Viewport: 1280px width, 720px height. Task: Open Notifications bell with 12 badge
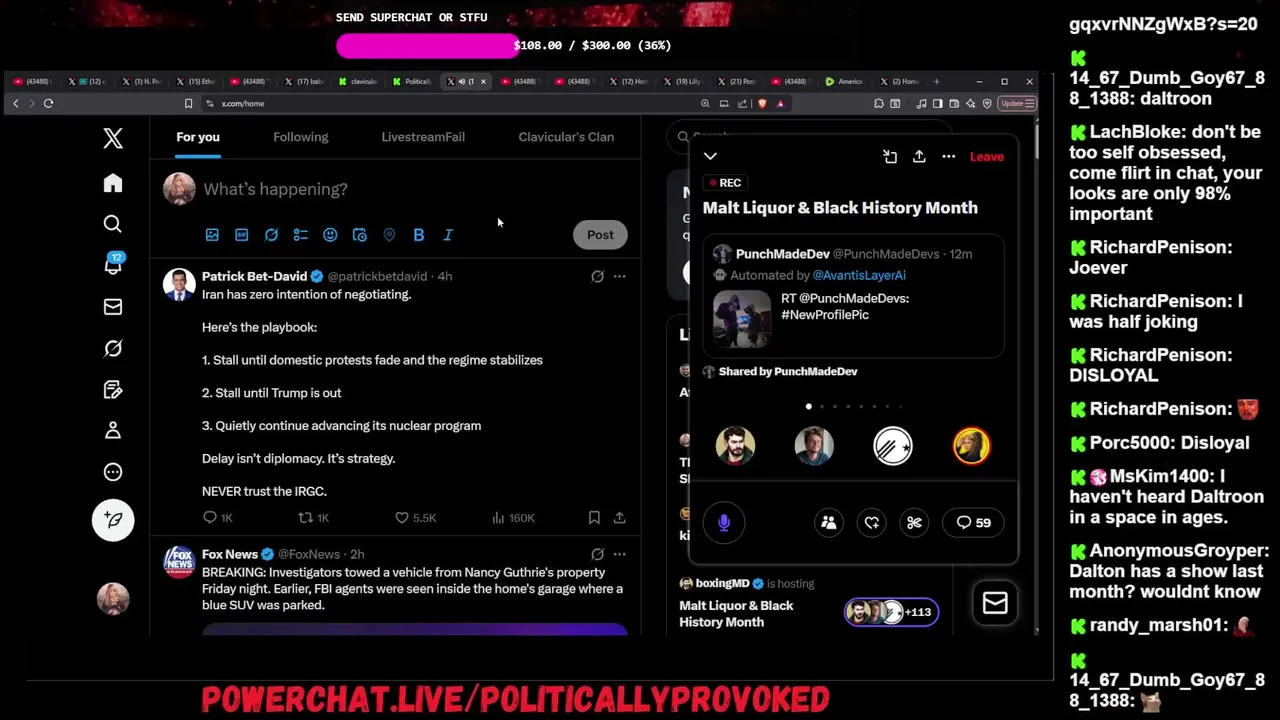(113, 264)
